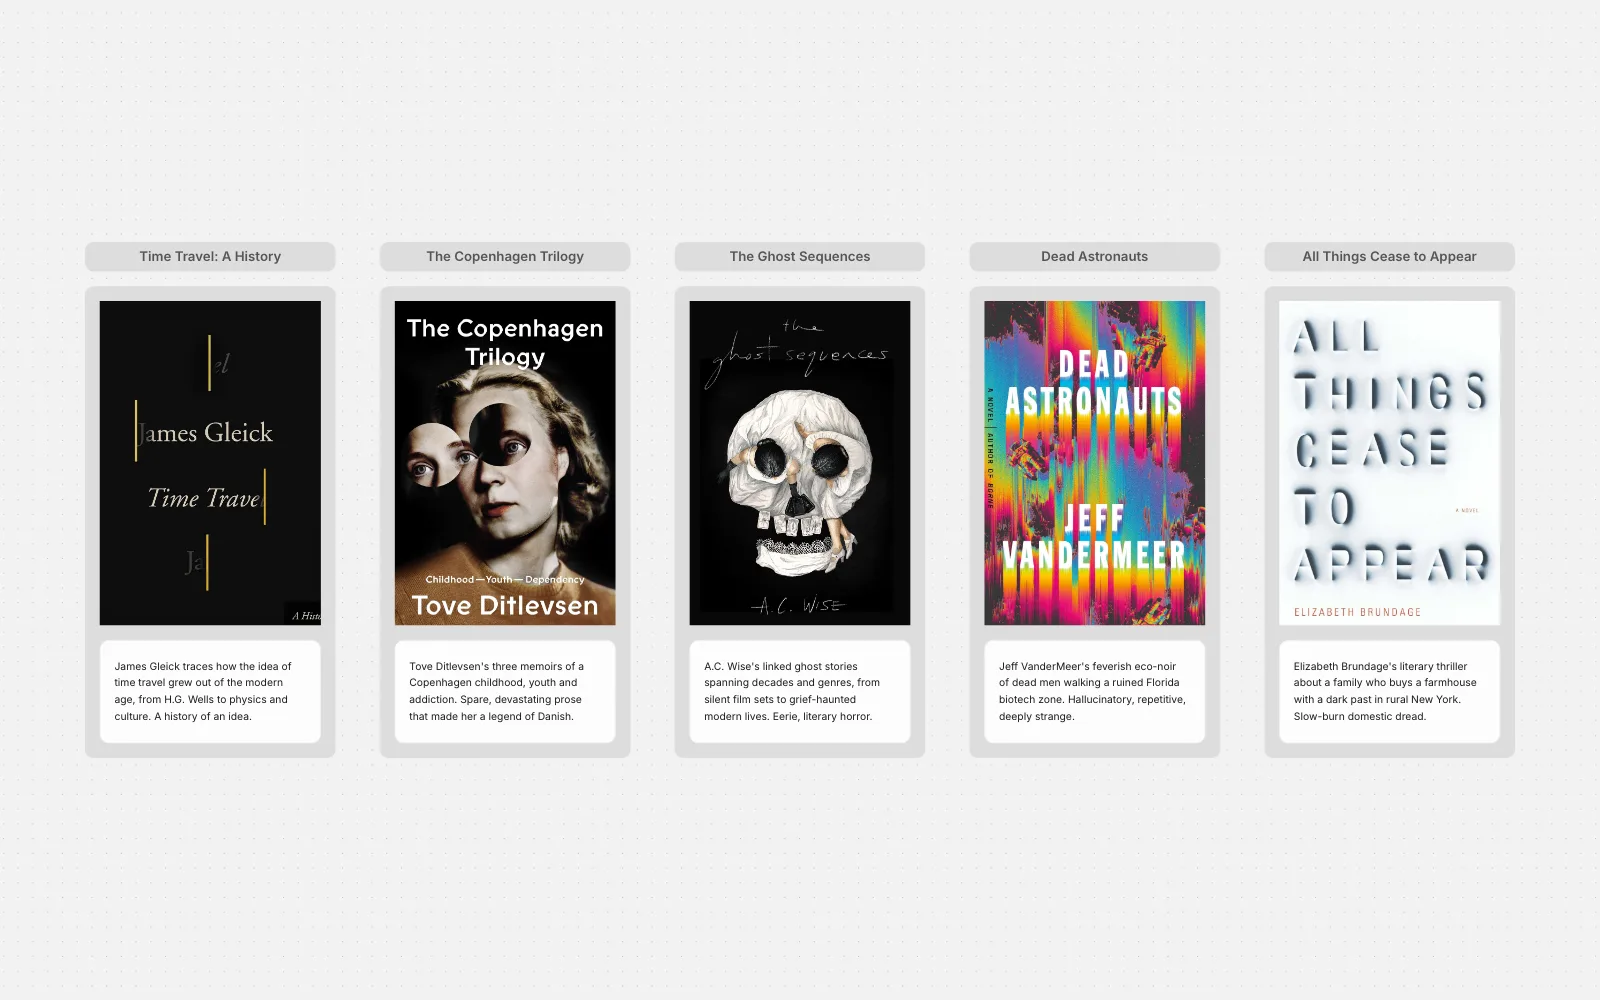Open the Tove Ditlevsen Copenhagen Trilogy cover
The width and height of the screenshot is (1600, 1000).
[505, 463]
